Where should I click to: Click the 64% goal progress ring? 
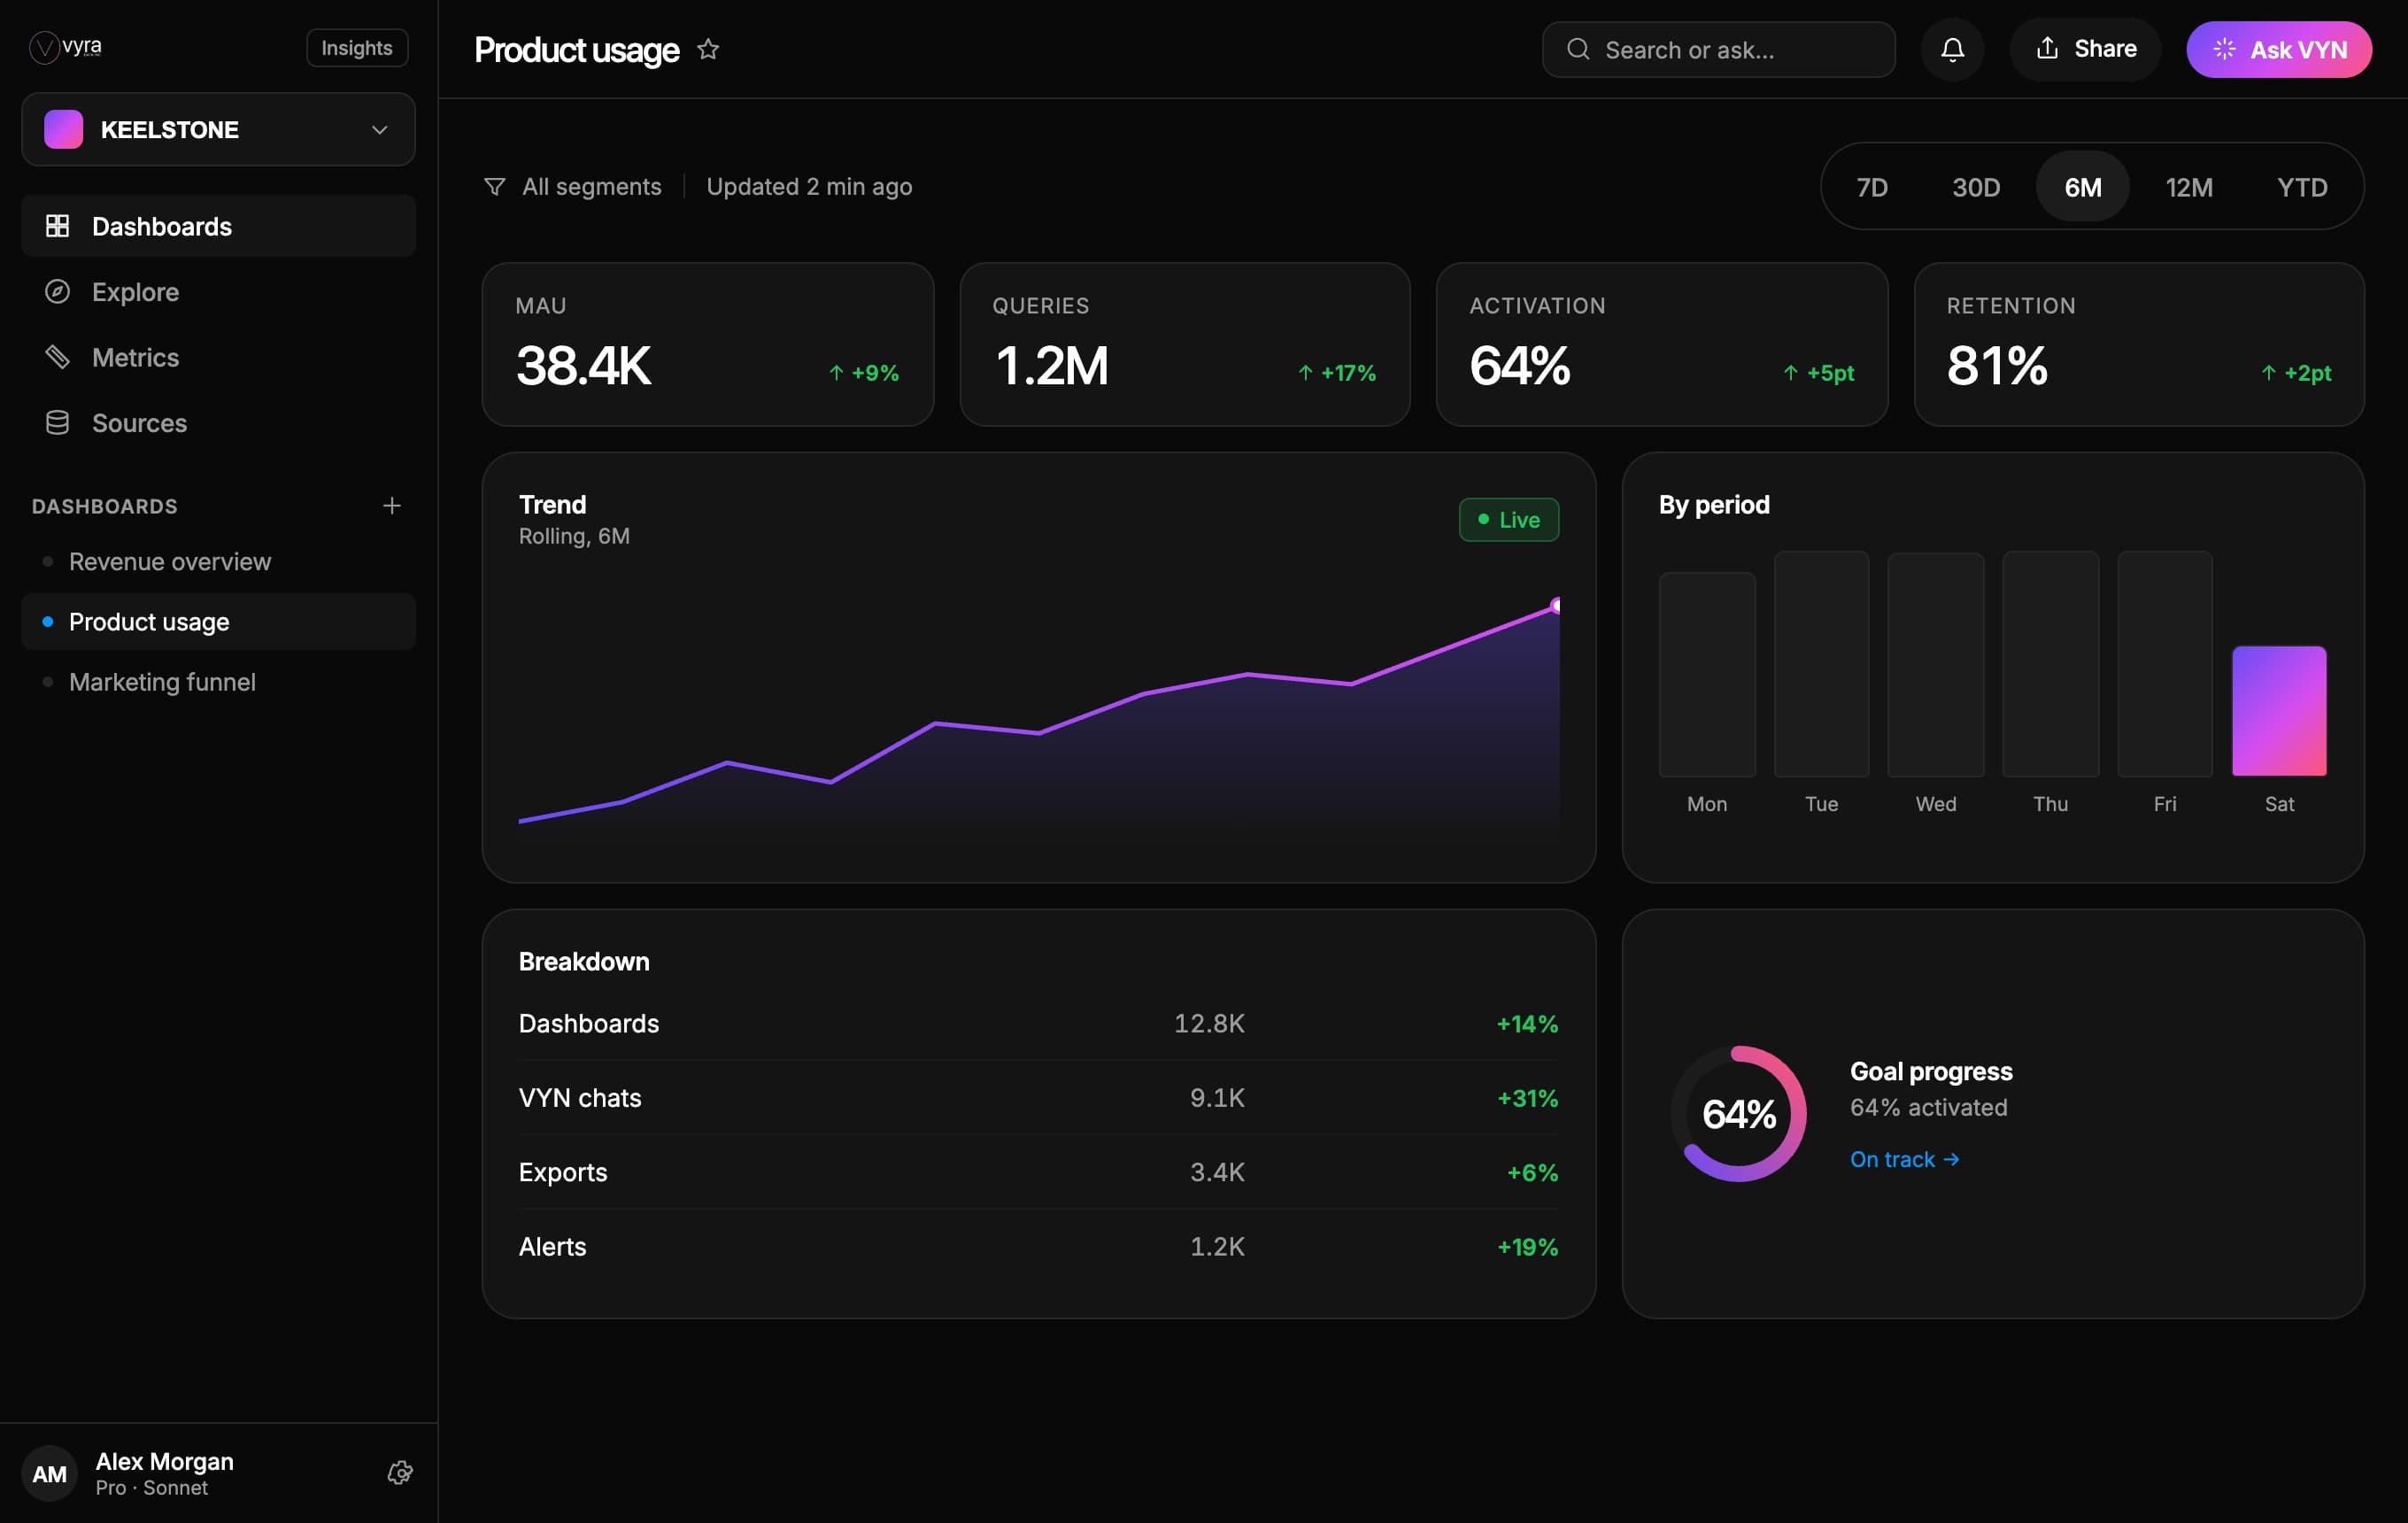click(1739, 1114)
